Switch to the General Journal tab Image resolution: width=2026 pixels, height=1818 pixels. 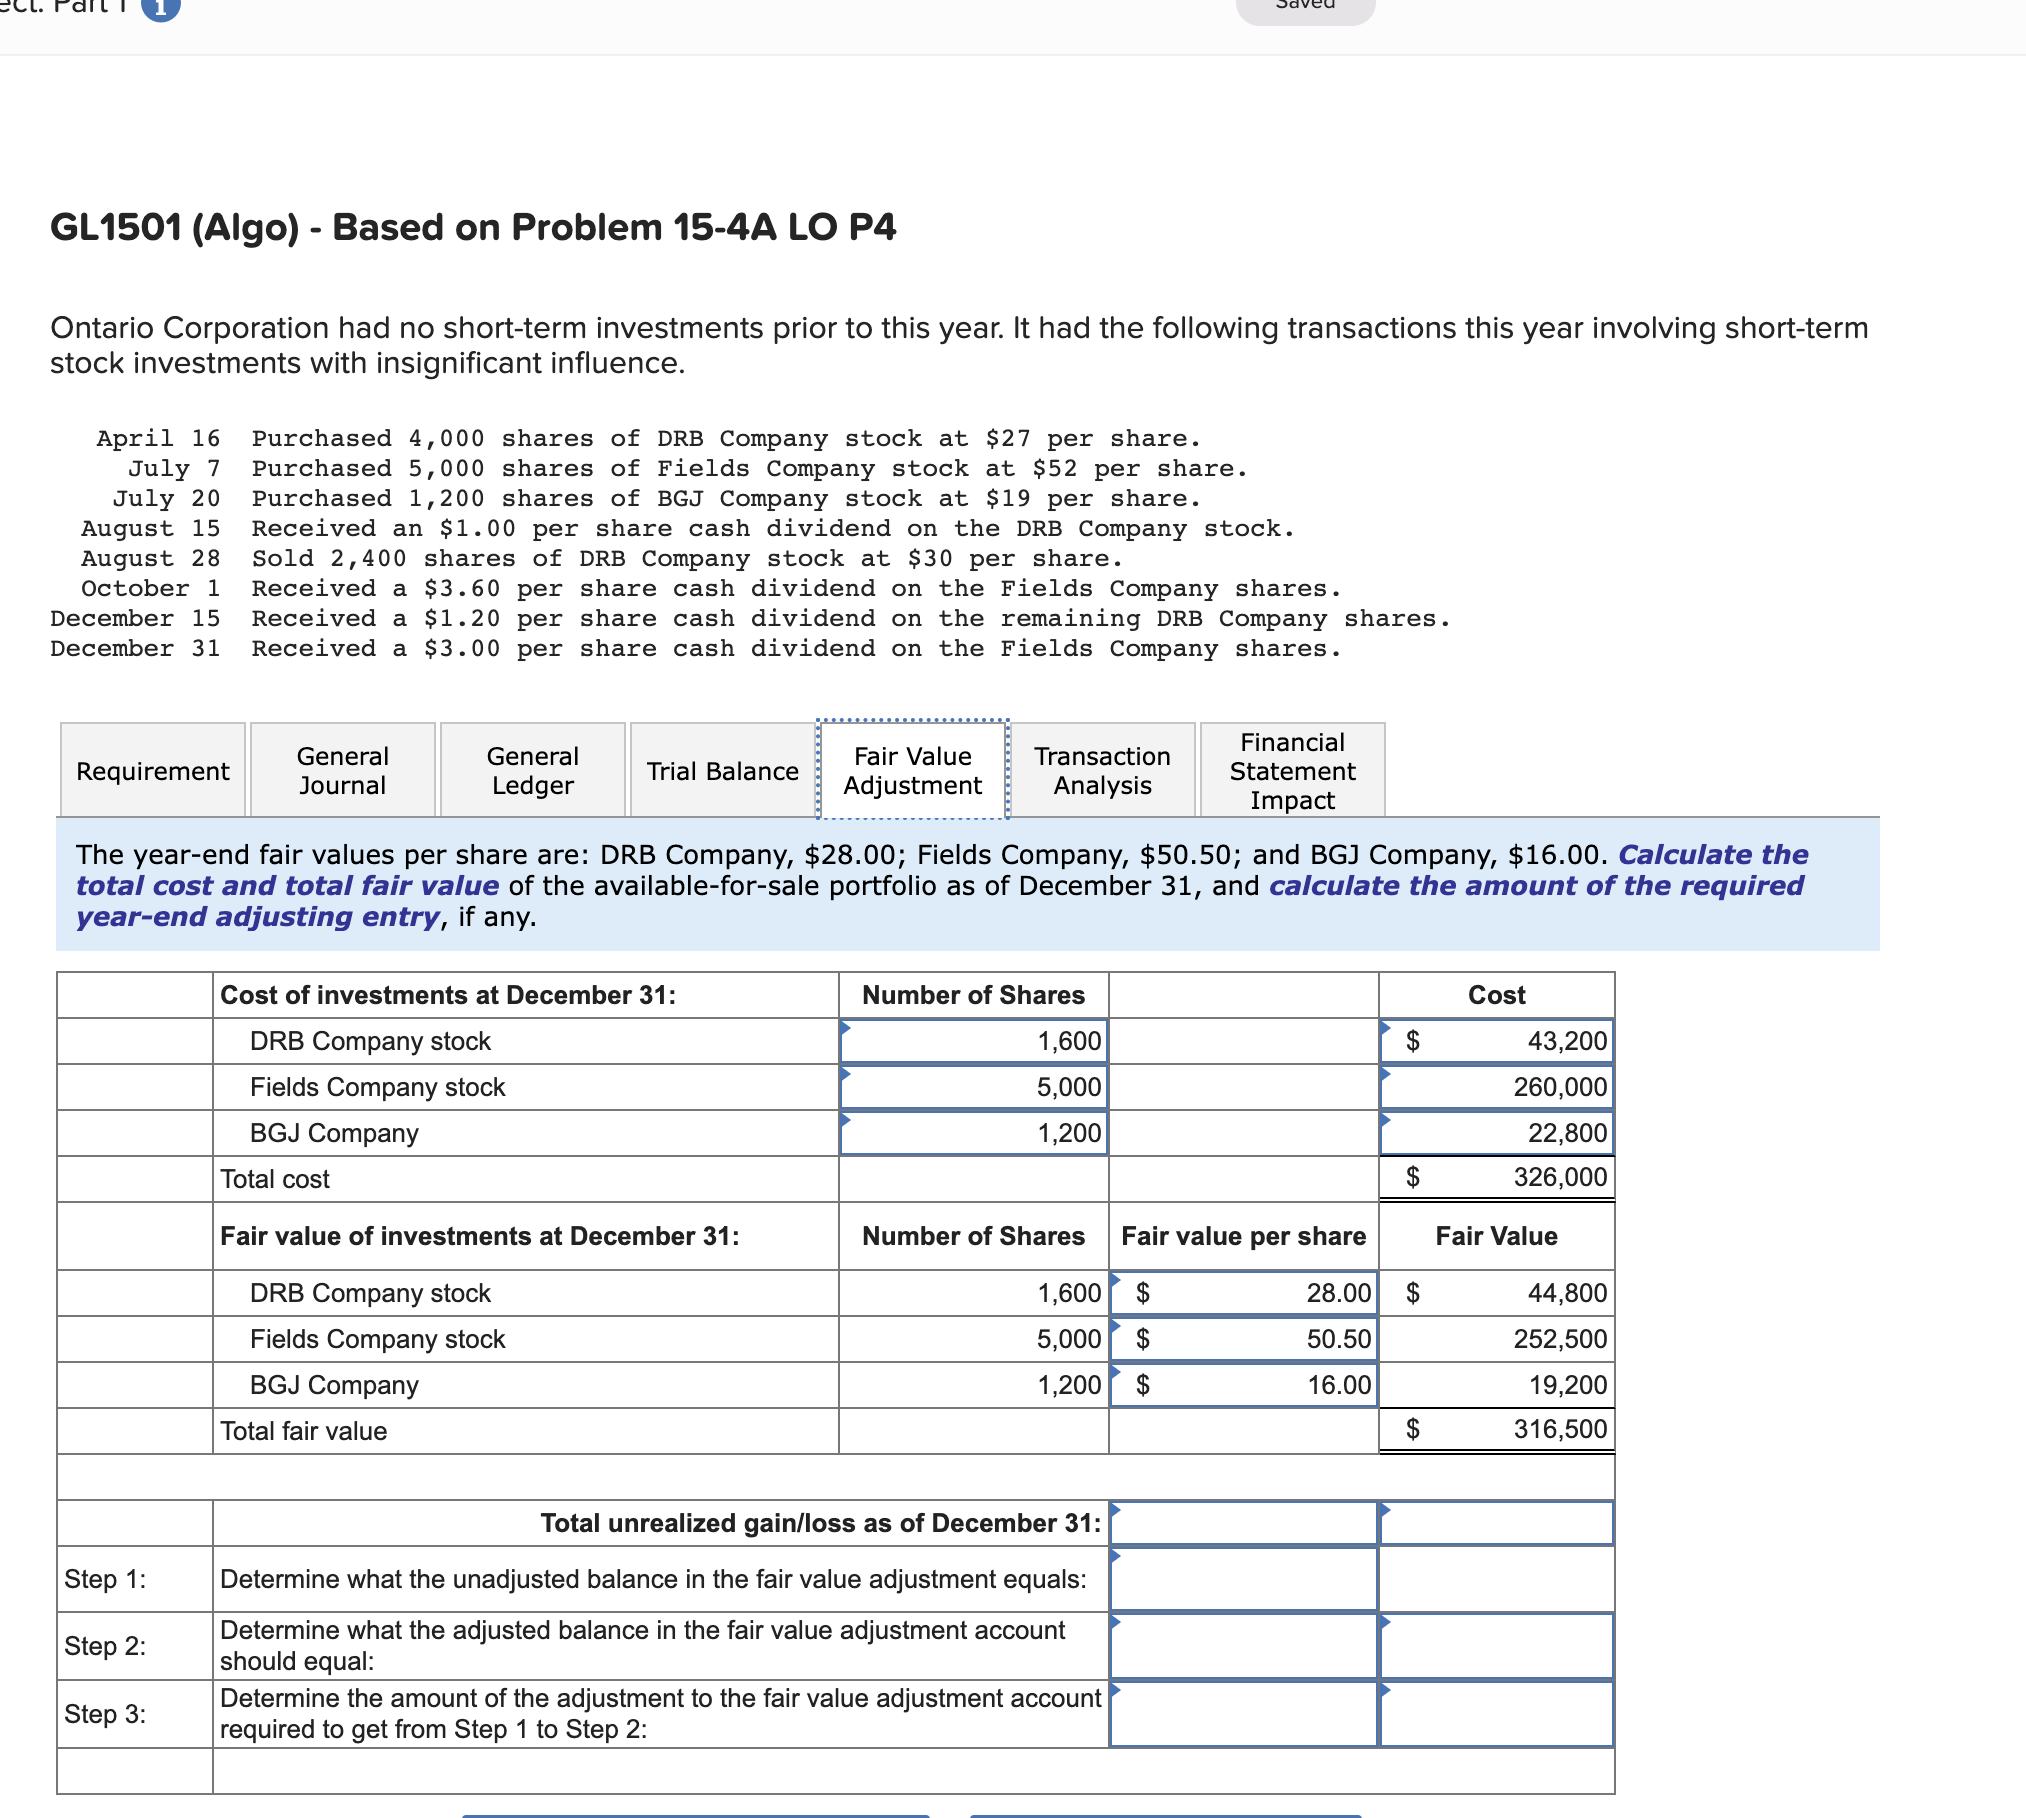coord(342,771)
